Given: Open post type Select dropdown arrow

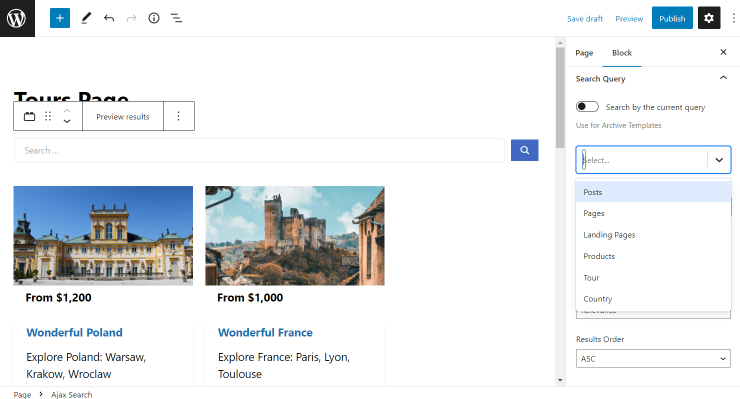Looking at the screenshot, I should (719, 160).
